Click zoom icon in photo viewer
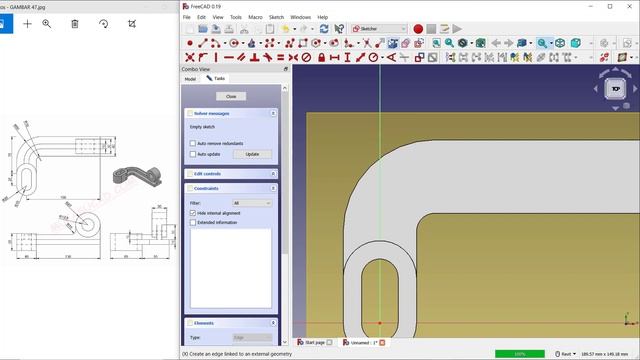 tap(47, 24)
